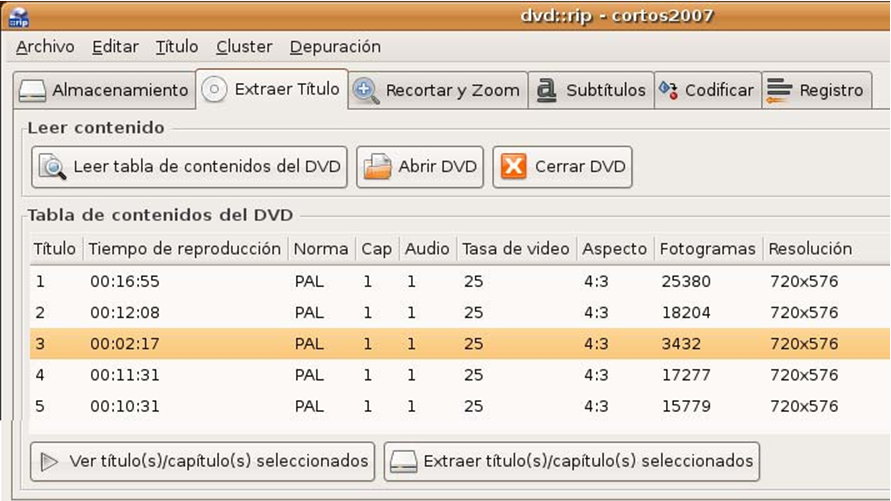Click the open folder icon in Abrir DVD
The width and height of the screenshot is (891, 501).
coord(377,167)
